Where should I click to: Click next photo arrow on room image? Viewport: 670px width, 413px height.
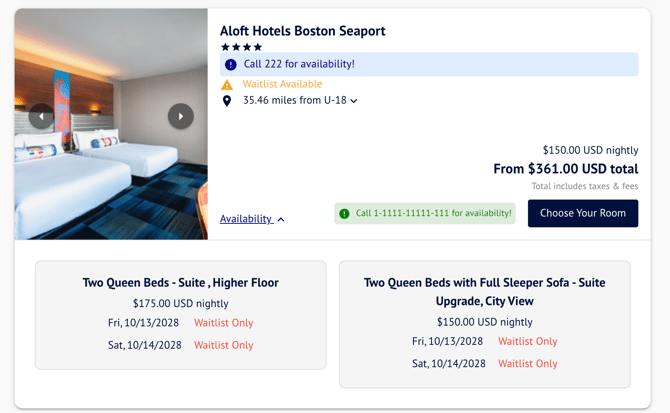180,117
